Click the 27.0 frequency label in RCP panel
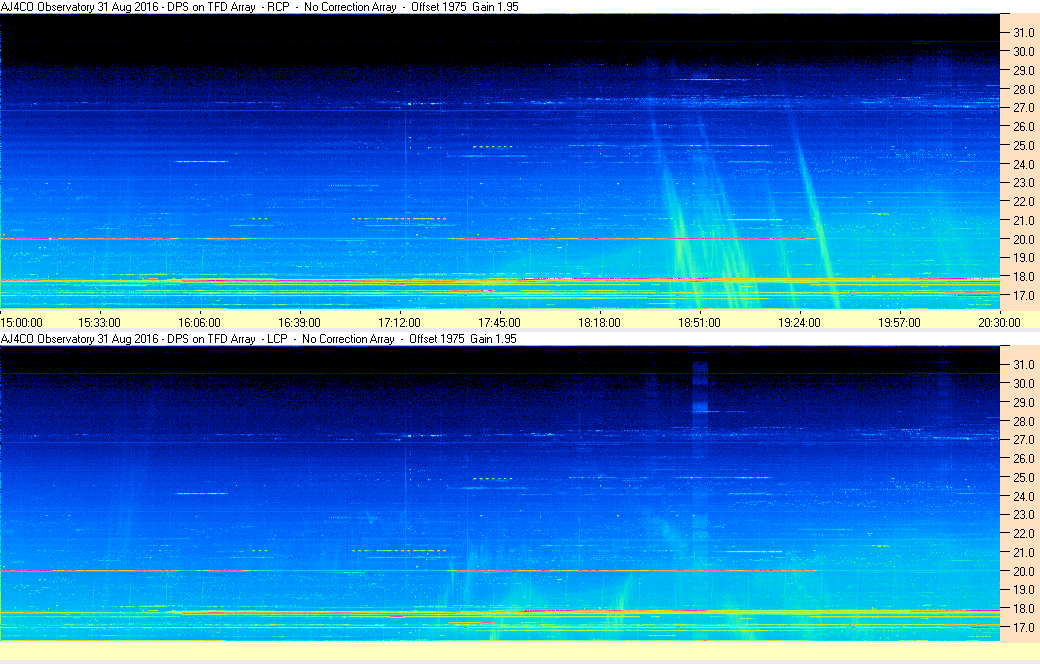 1023,107
